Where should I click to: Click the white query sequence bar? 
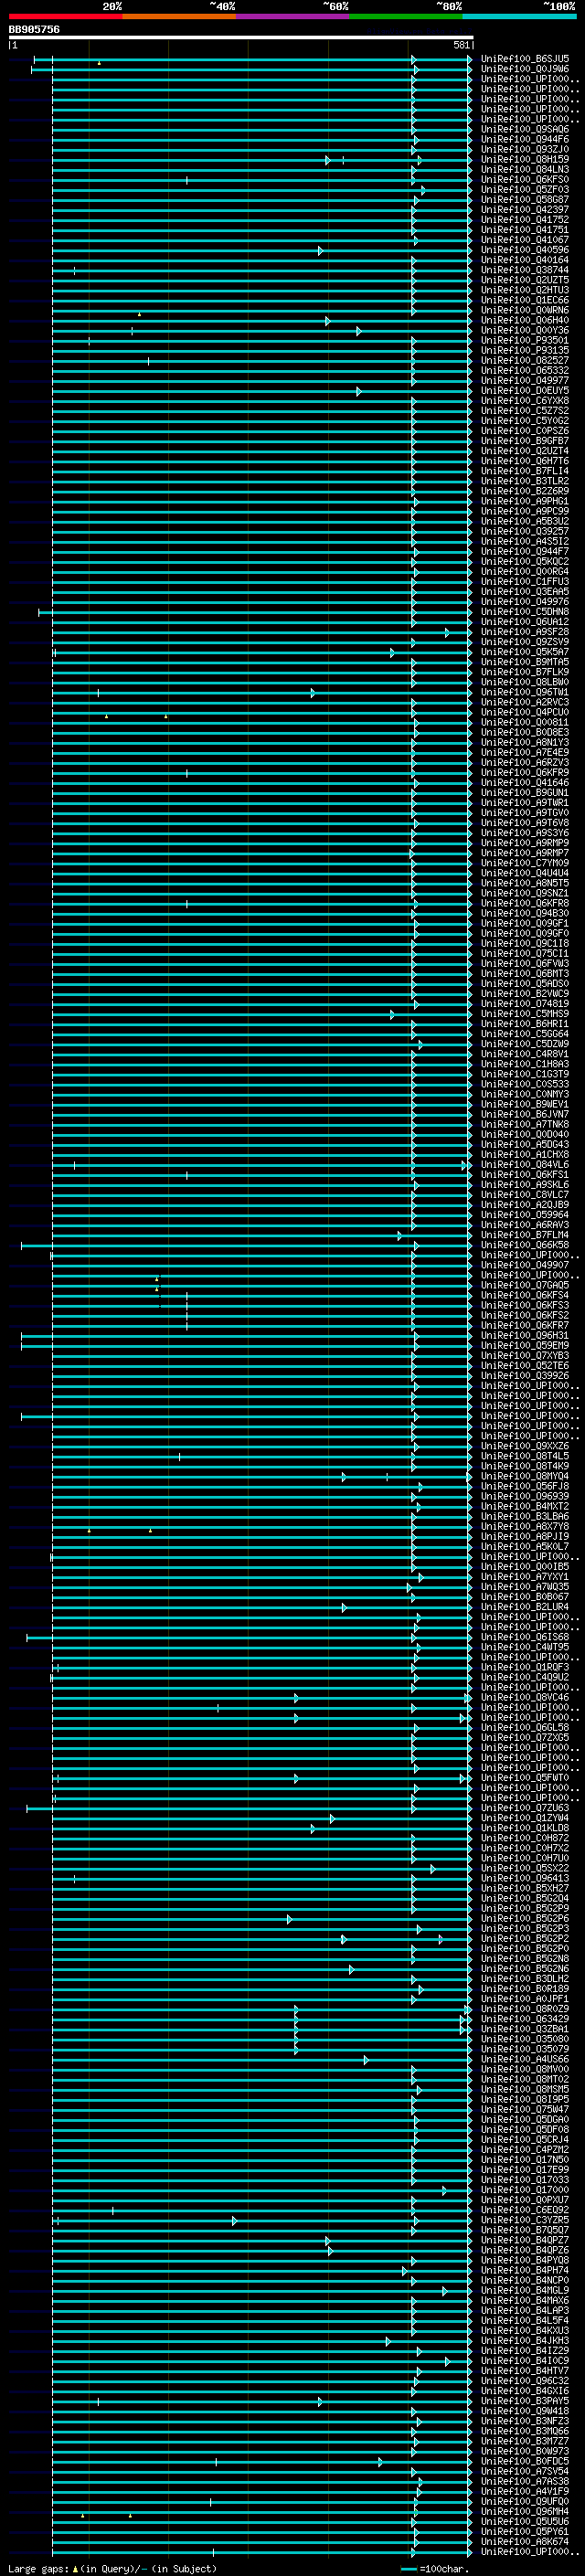pos(241,37)
